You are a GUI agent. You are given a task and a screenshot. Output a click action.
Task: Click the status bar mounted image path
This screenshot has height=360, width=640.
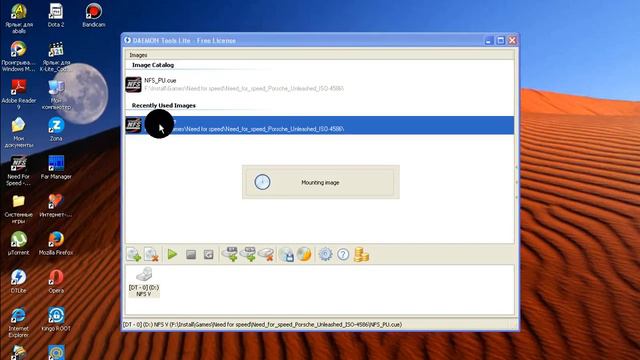click(262, 324)
